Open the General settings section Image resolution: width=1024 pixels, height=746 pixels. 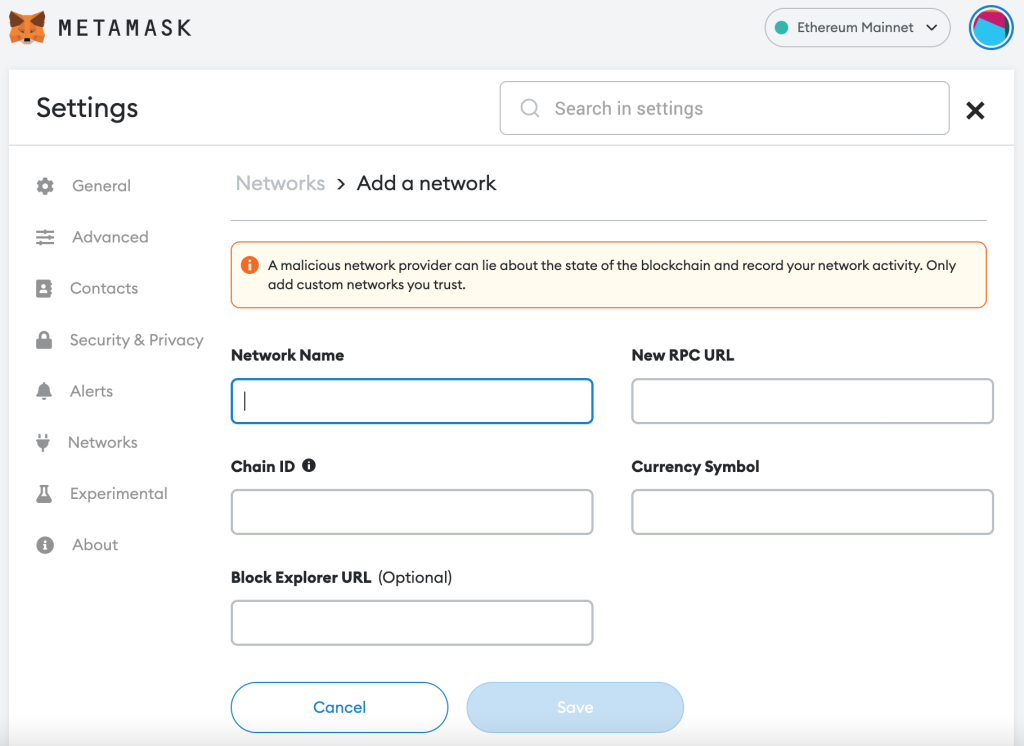(101, 186)
